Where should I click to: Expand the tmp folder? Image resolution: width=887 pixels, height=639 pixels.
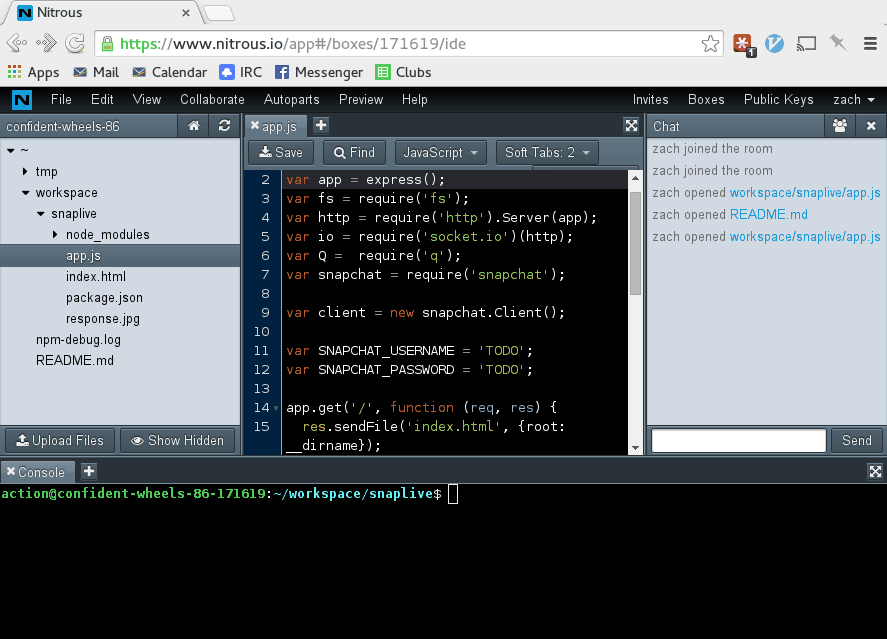[x=25, y=171]
